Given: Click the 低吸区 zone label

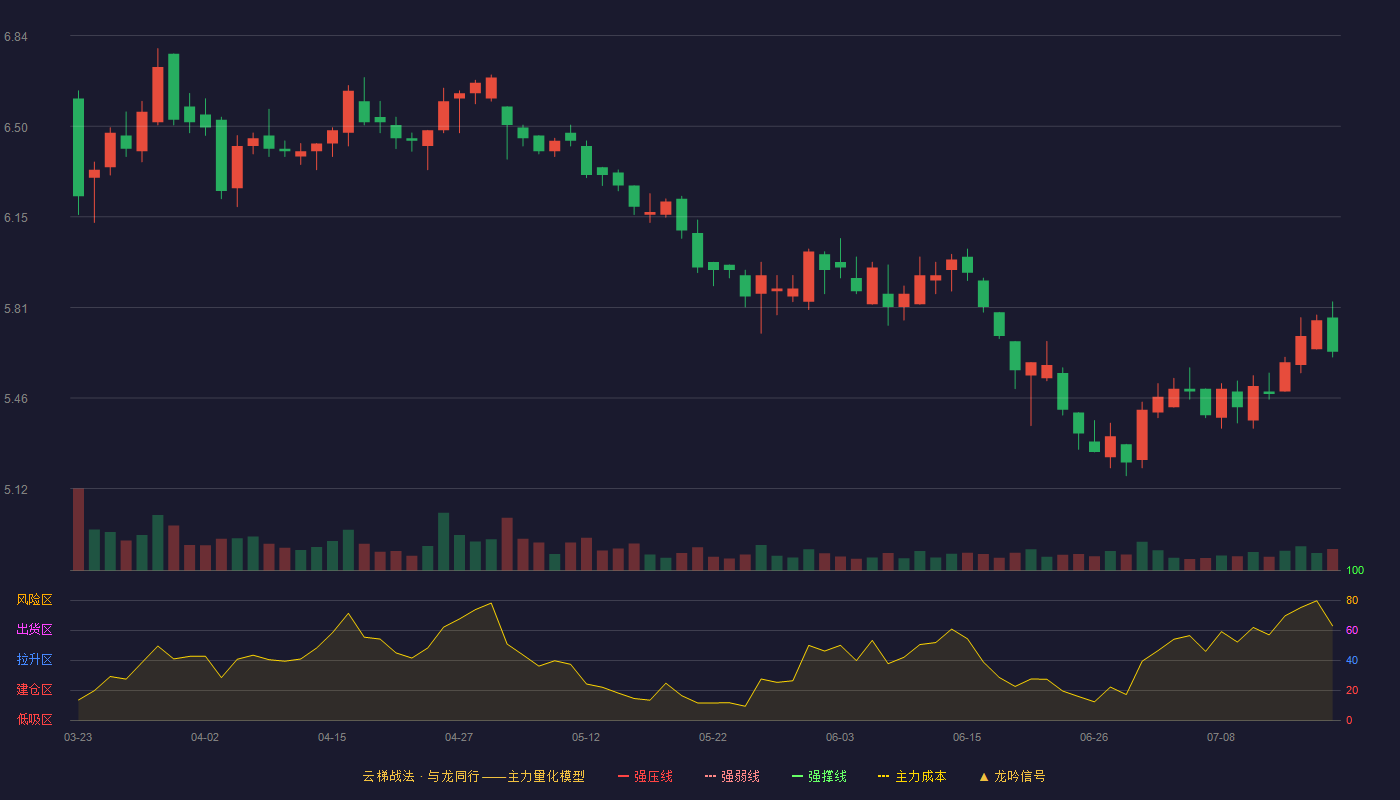Looking at the screenshot, I should point(34,719).
